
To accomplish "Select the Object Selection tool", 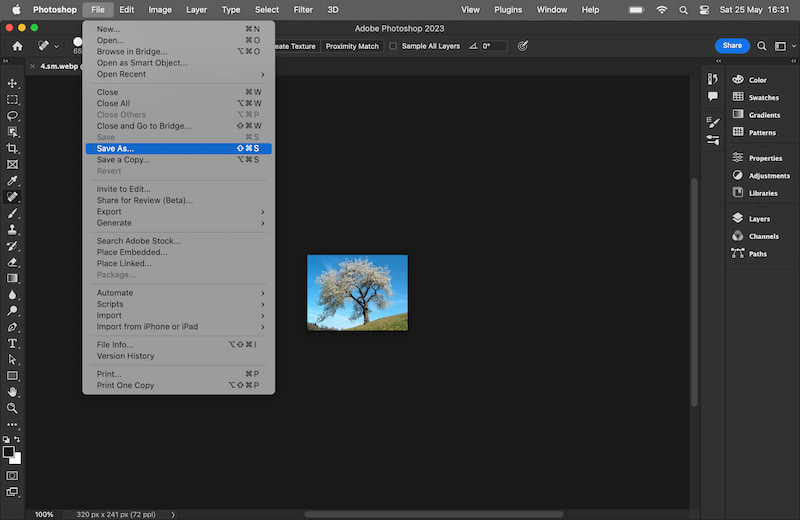I will pos(12,132).
